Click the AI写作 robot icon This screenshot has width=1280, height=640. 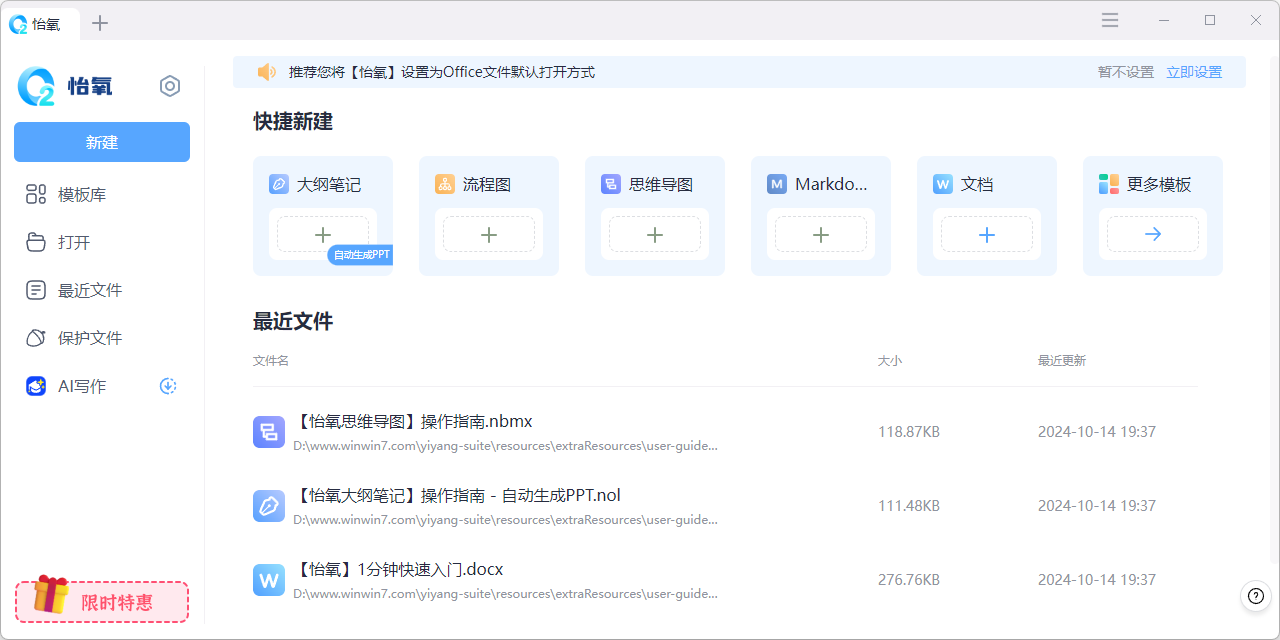point(36,386)
